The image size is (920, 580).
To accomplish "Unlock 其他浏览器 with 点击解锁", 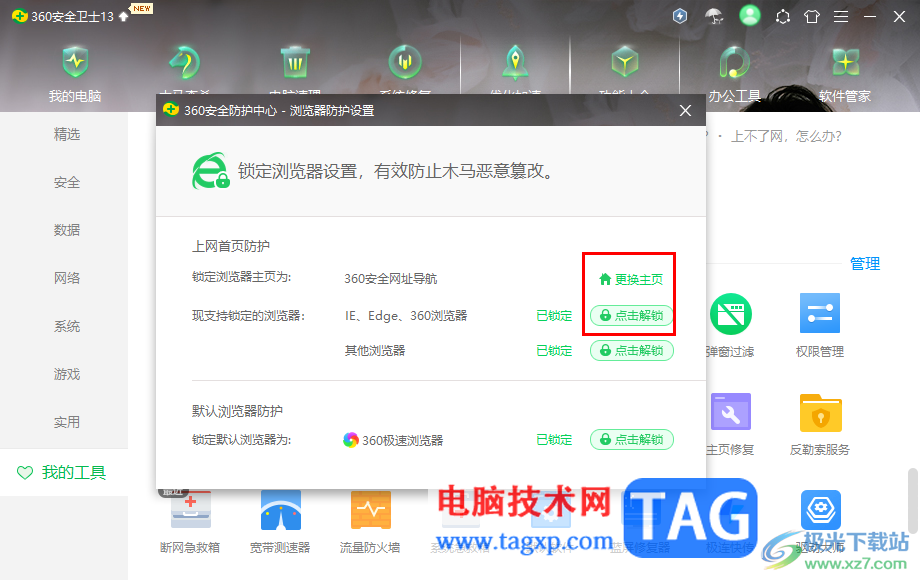I will click(x=631, y=351).
